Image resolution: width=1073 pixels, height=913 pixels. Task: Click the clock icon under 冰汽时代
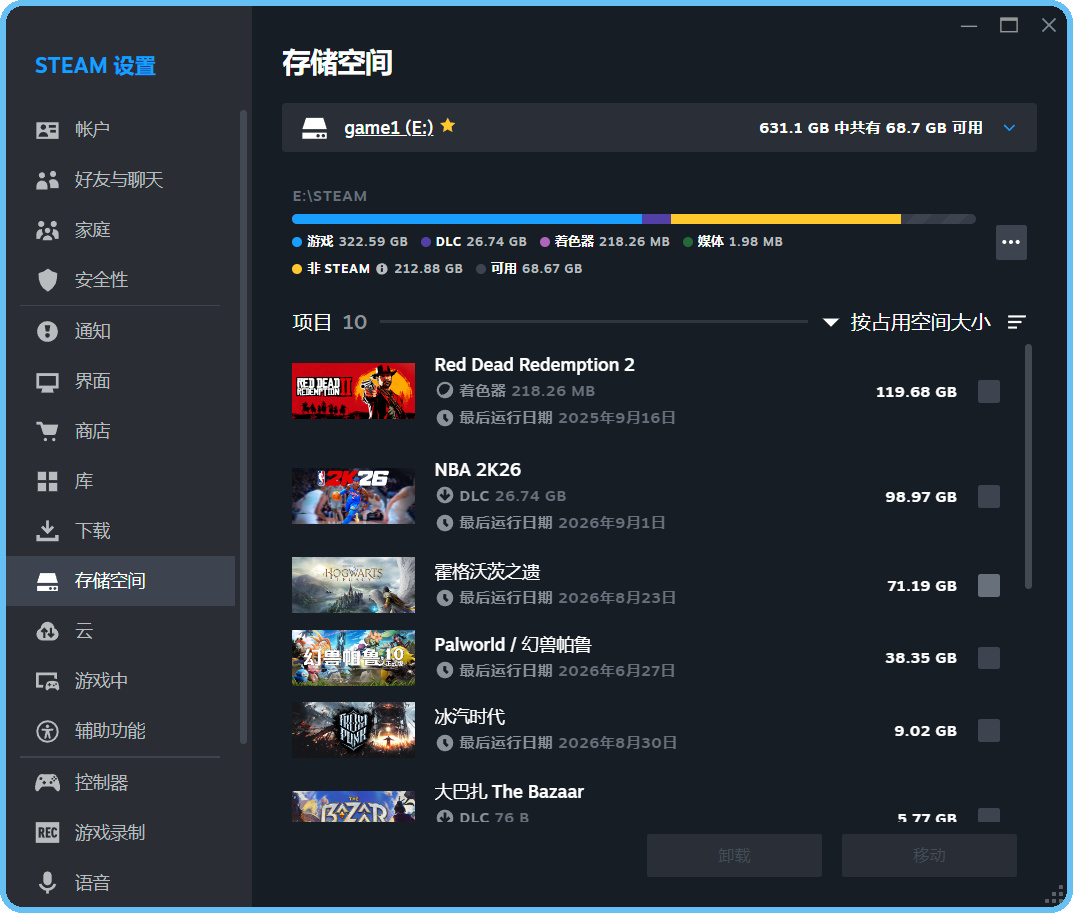pos(445,743)
